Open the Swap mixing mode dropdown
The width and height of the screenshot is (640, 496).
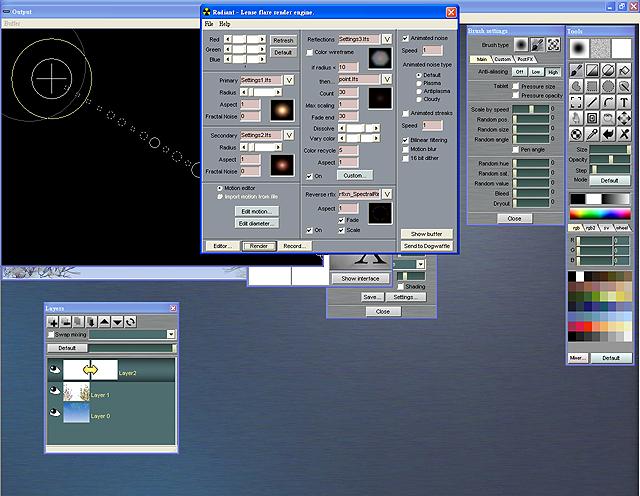click(171, 334)
